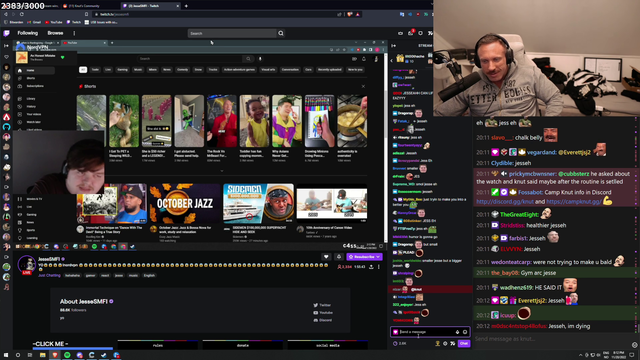The height and width of the screenshot is (360, 640).
Task: Open the discord.gg/knut link in chat
Action: (x=505, y=202)
